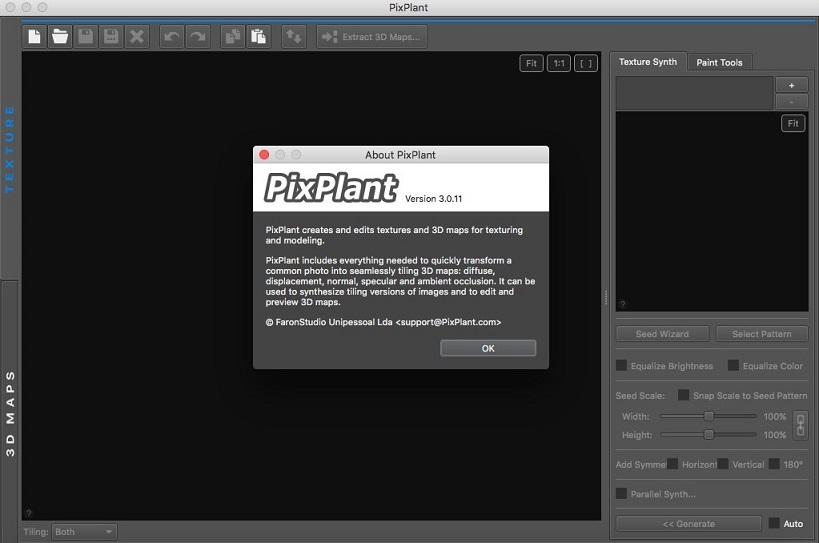Adjust the Width seed scale slider
819x543 pixels.
click(x=708, y=416)
